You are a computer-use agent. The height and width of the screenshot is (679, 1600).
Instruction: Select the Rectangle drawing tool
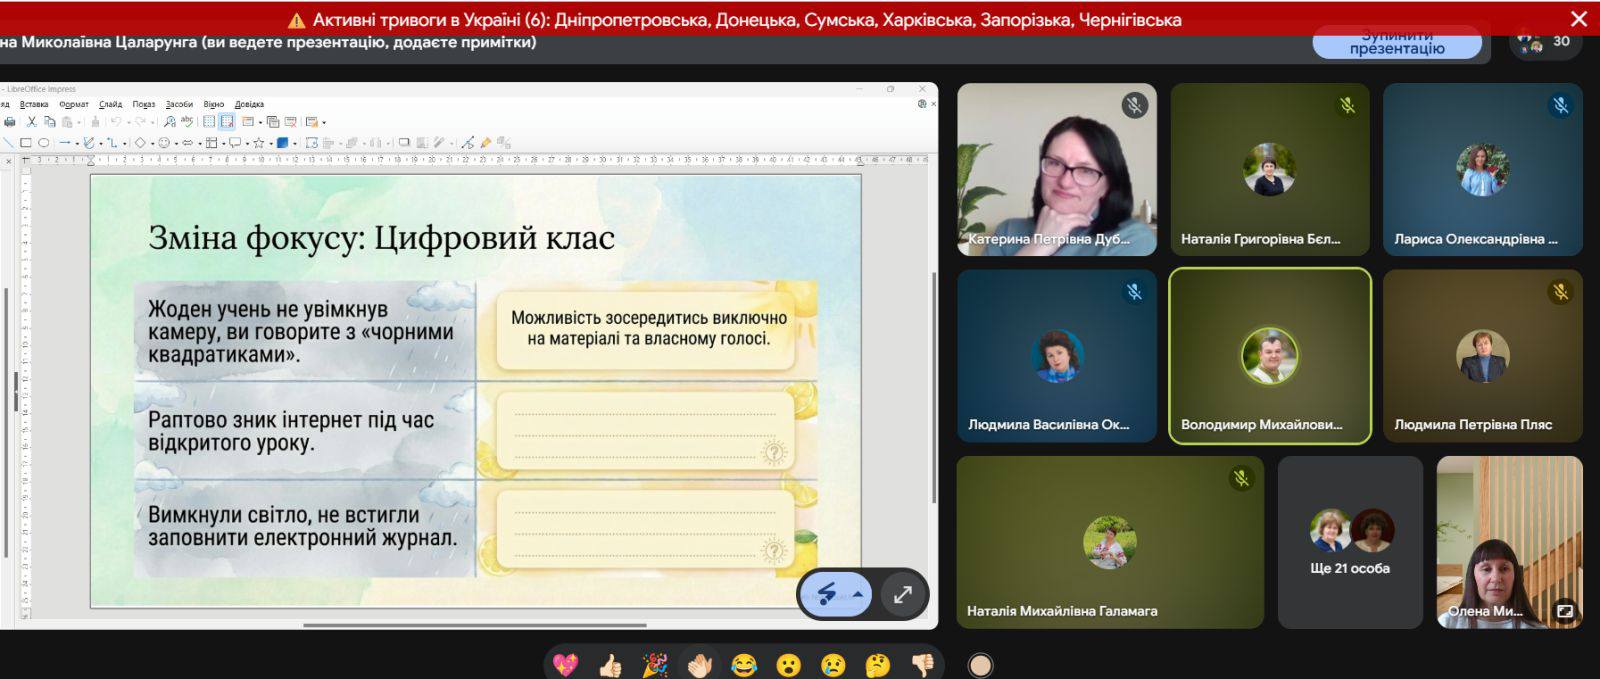click(26, 143)
